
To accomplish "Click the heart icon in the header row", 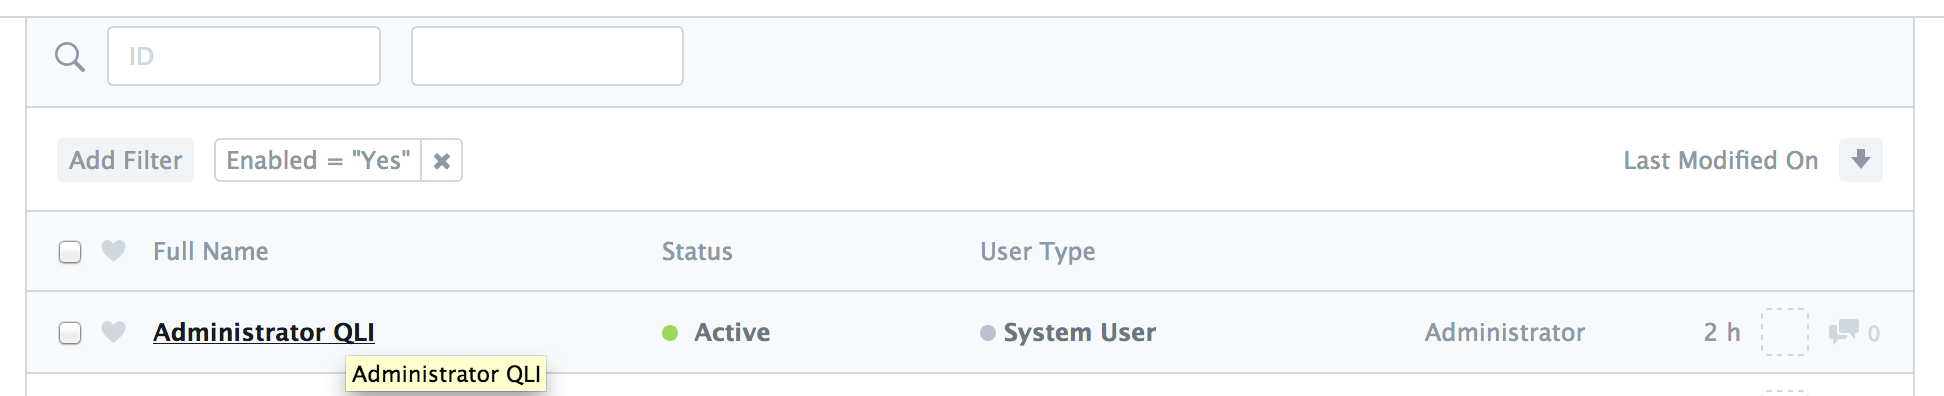I will (114, 251).
